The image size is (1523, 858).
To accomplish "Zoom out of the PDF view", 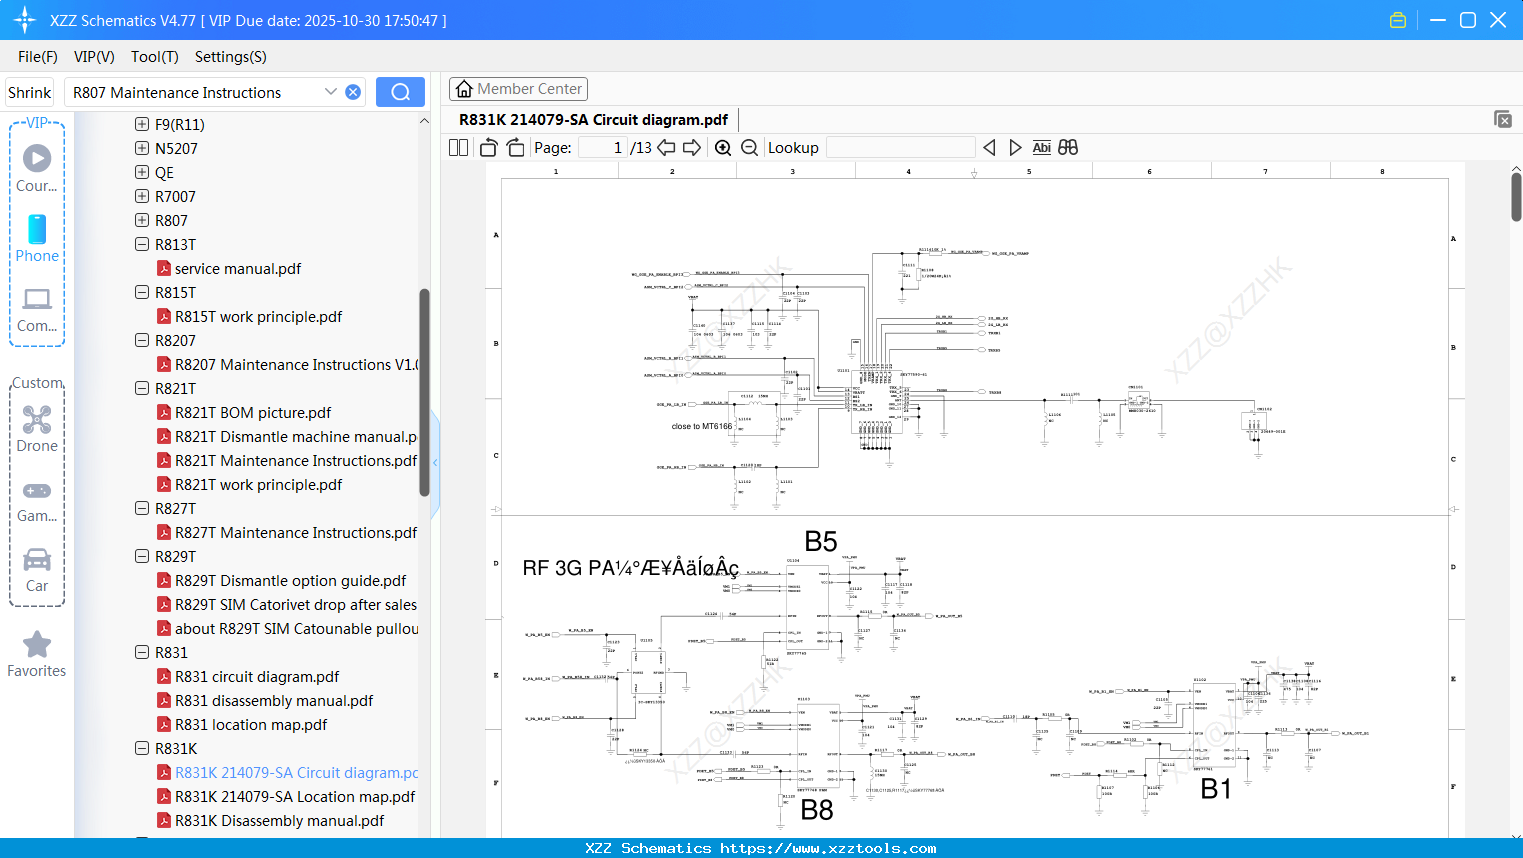I will click(749, 147).
